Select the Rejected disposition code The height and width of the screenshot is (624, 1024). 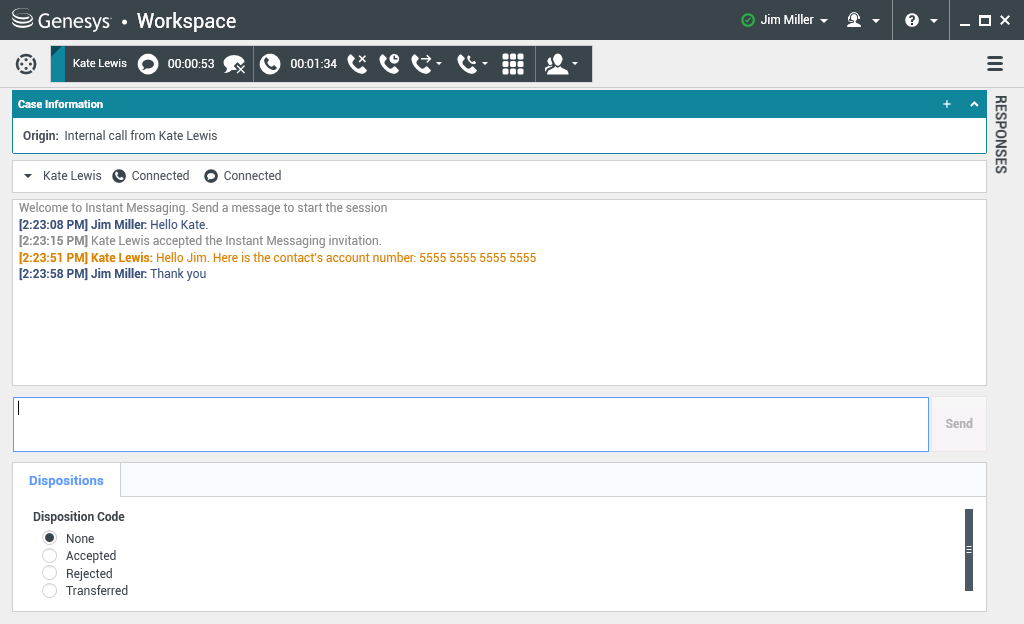click(x=50, y=573)
